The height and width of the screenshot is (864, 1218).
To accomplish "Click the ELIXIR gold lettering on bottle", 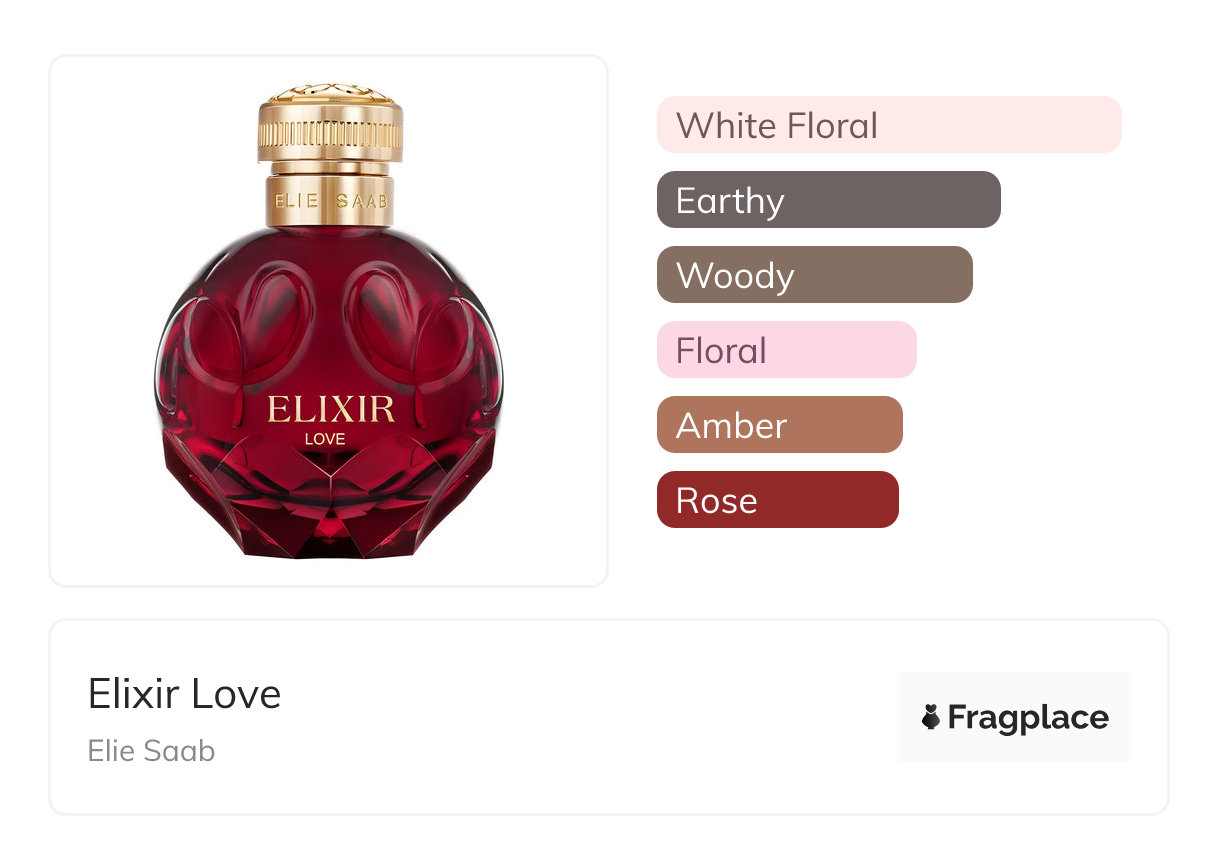I will coord(331,409).
